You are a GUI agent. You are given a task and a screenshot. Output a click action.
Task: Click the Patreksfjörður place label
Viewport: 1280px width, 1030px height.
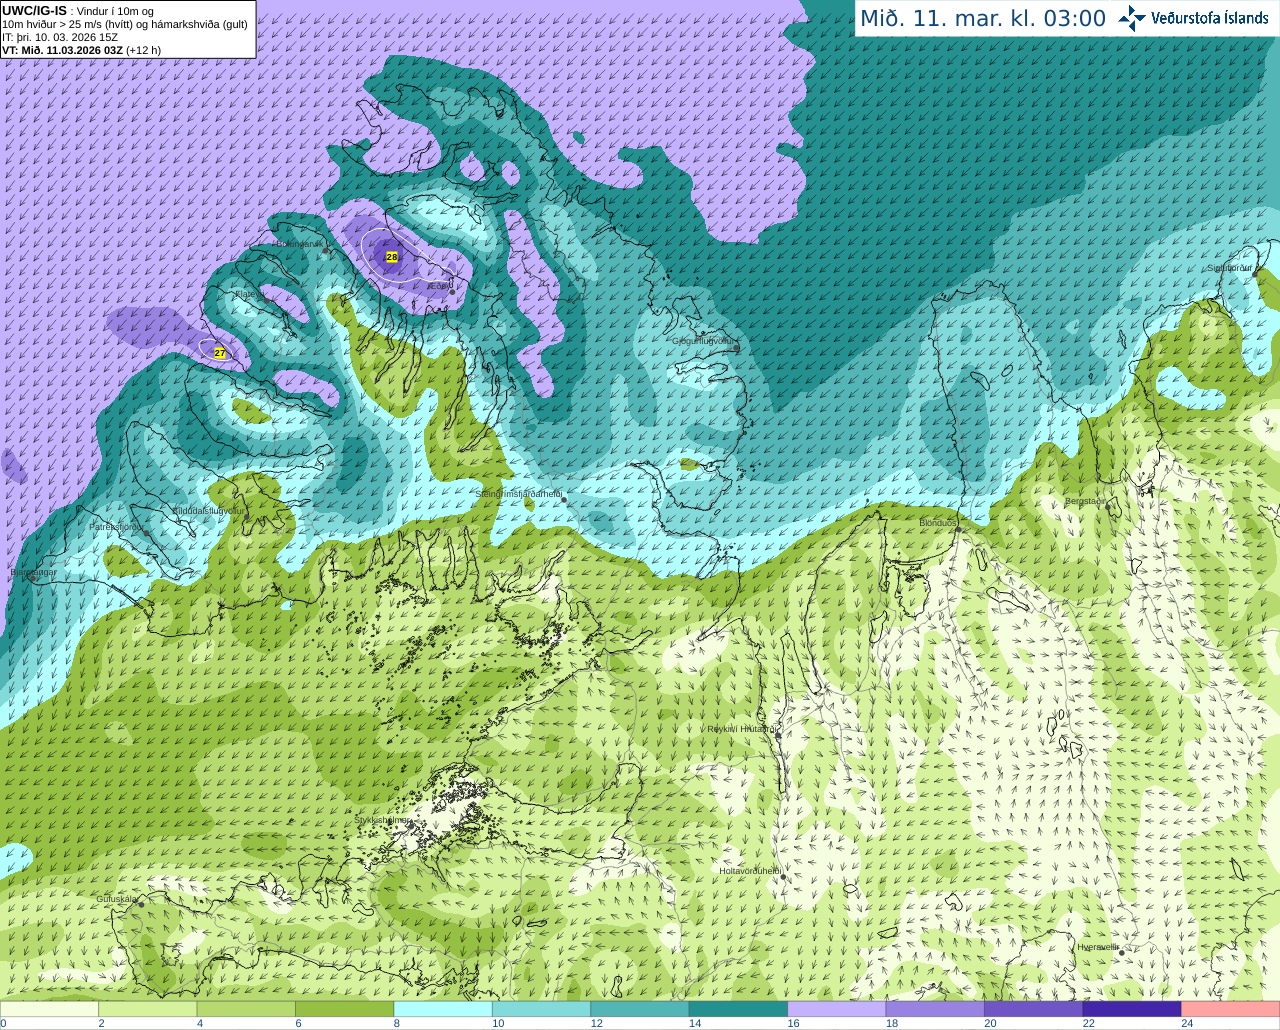(x=116, y=526)
